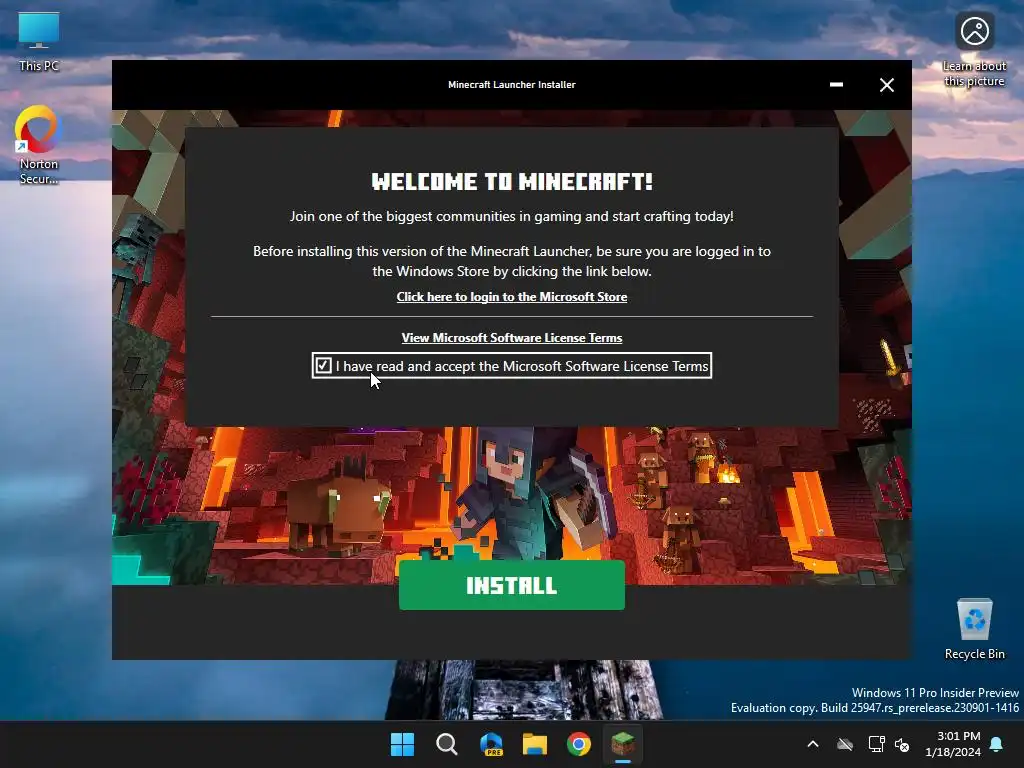This screenshot has height=768, width=1024.
Task: Open the Windows Start menu
Action: (402, 744)
